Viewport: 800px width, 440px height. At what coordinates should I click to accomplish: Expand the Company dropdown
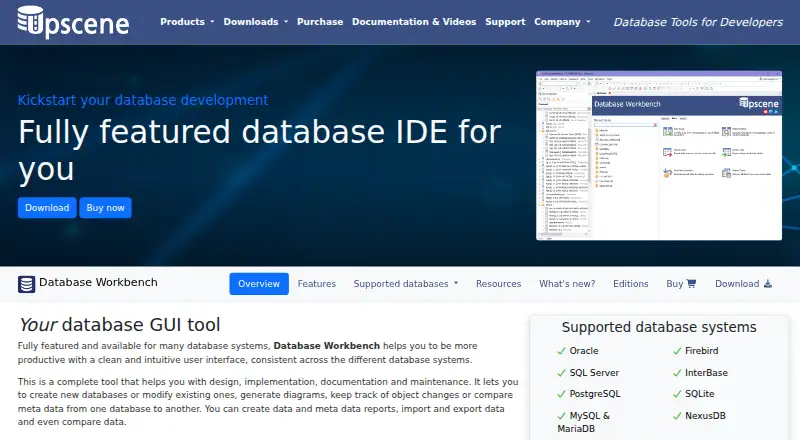(562, 22)
